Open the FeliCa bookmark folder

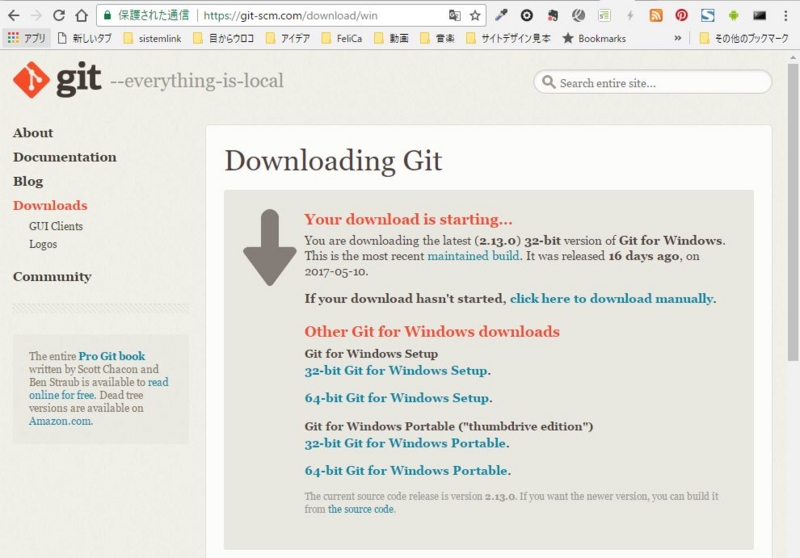342,38
